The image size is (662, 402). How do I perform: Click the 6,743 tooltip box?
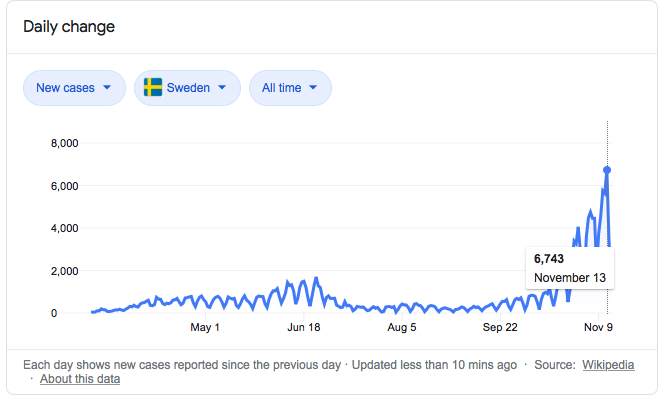569,268
